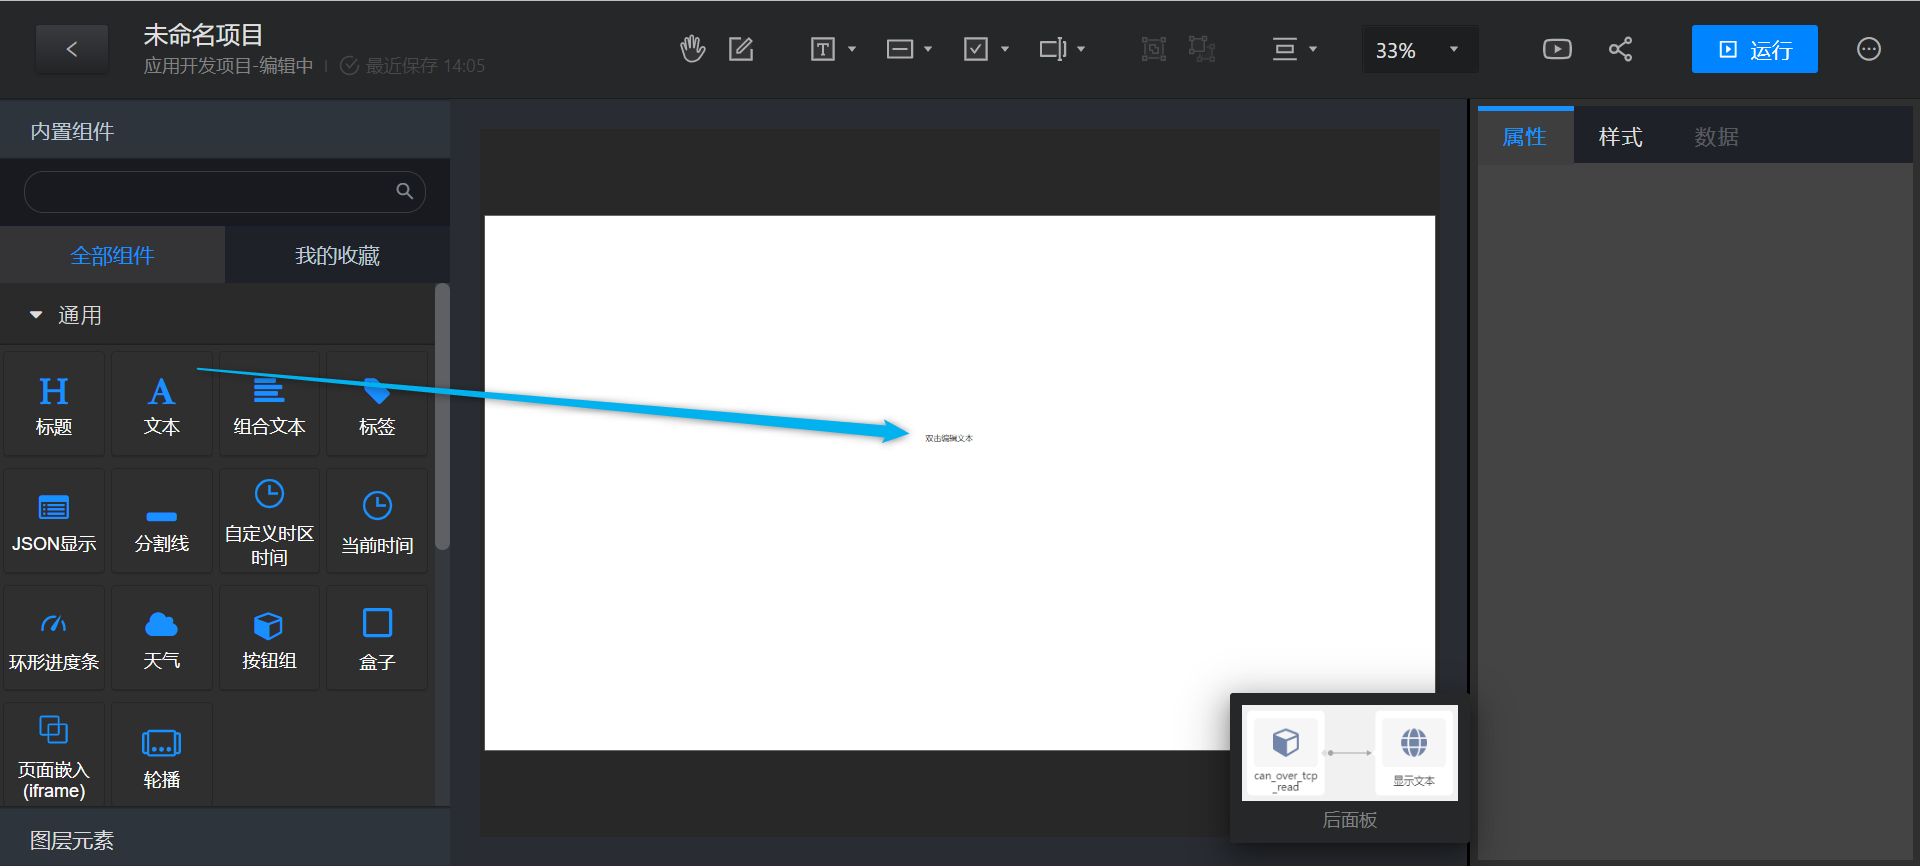1920x866 pixels.
Task: Click the blue 运行 button
Action: (x=1754, y=49)
